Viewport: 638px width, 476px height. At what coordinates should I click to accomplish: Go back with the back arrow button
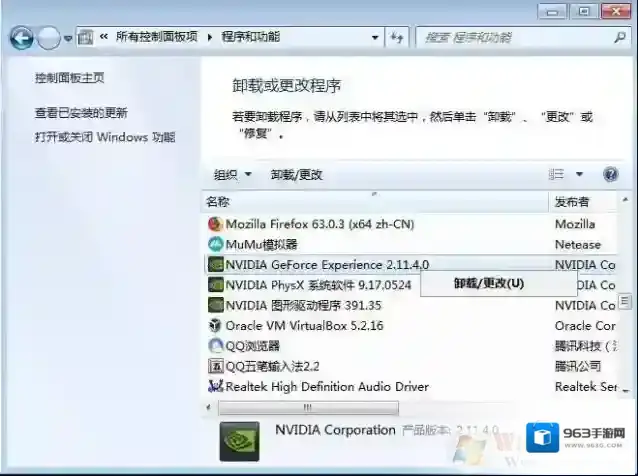(x=21, y=38)
